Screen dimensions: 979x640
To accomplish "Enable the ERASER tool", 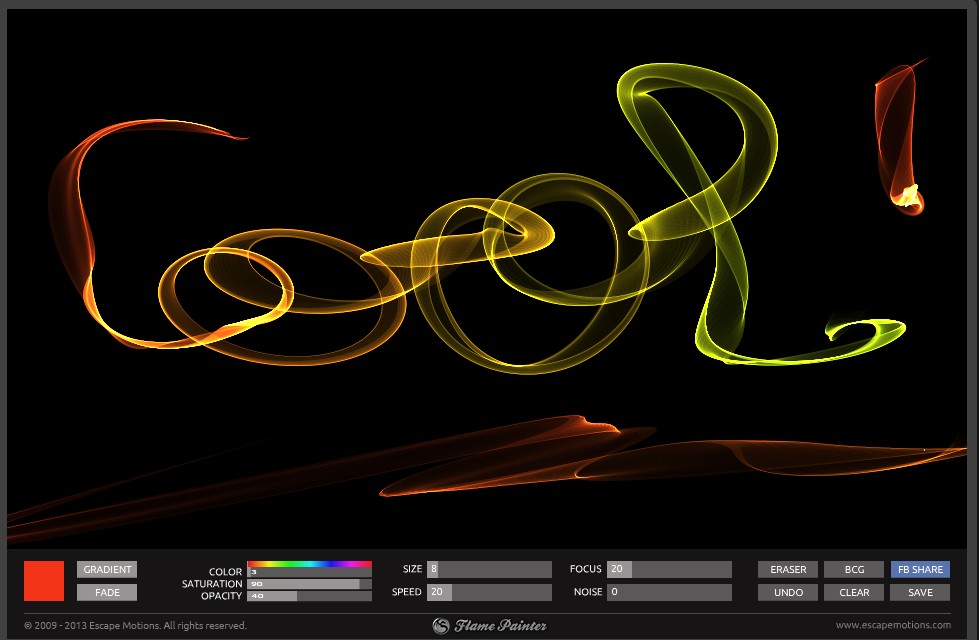I will (788, 570).
